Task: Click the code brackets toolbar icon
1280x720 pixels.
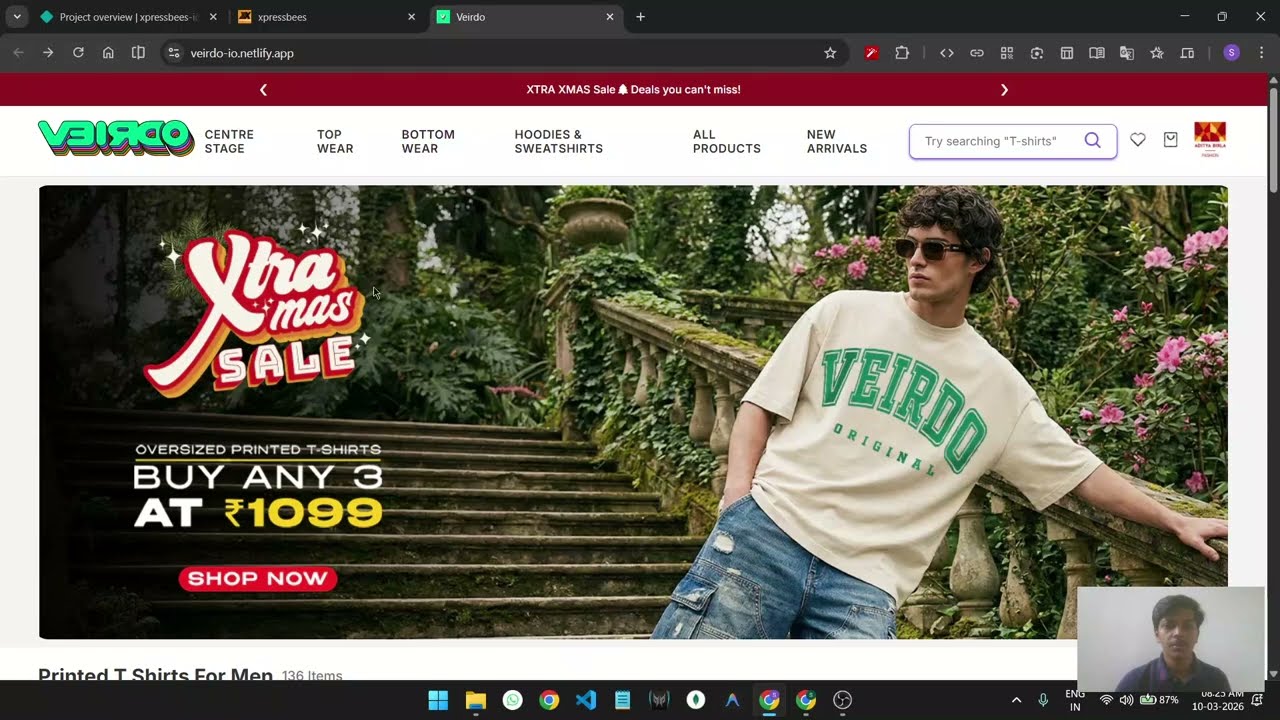Action: (947, 53)
